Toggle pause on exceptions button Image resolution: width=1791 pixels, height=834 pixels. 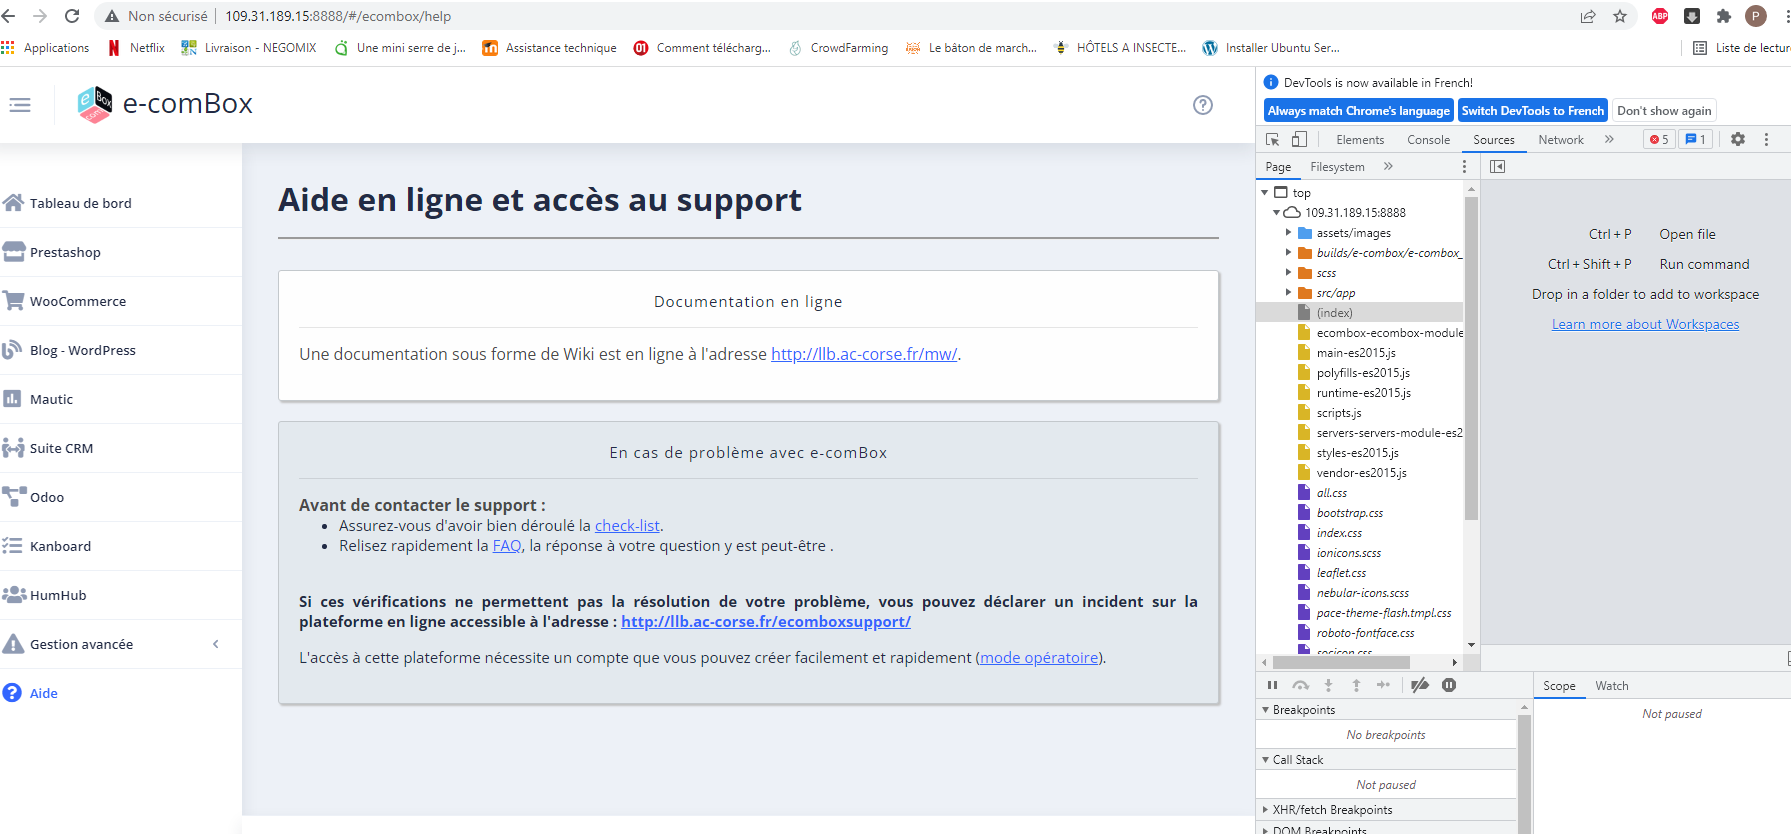coord(1449,685)
